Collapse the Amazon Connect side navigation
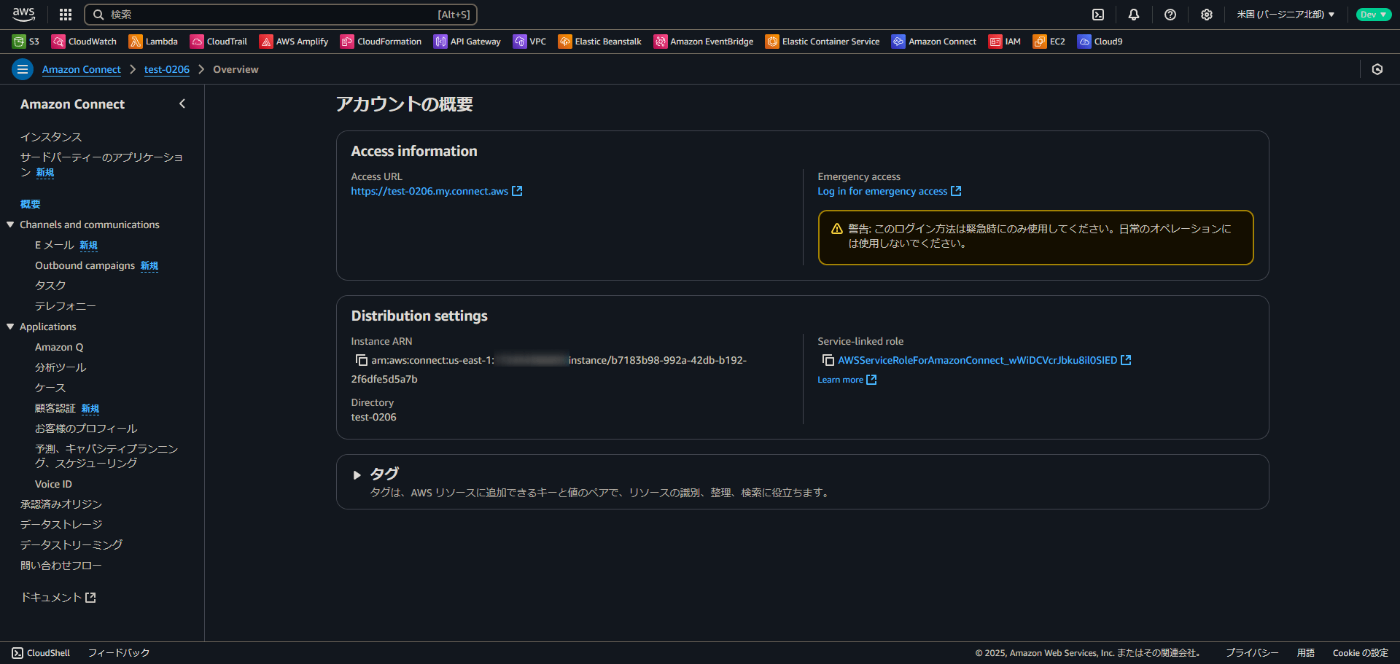This screenshot has height=664, width=1400. coord(182,104)
